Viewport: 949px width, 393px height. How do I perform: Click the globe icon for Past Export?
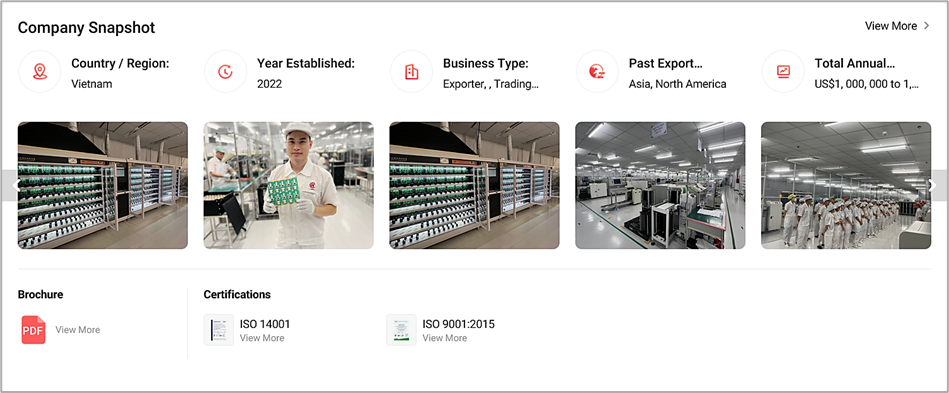(x=597, y=71)
